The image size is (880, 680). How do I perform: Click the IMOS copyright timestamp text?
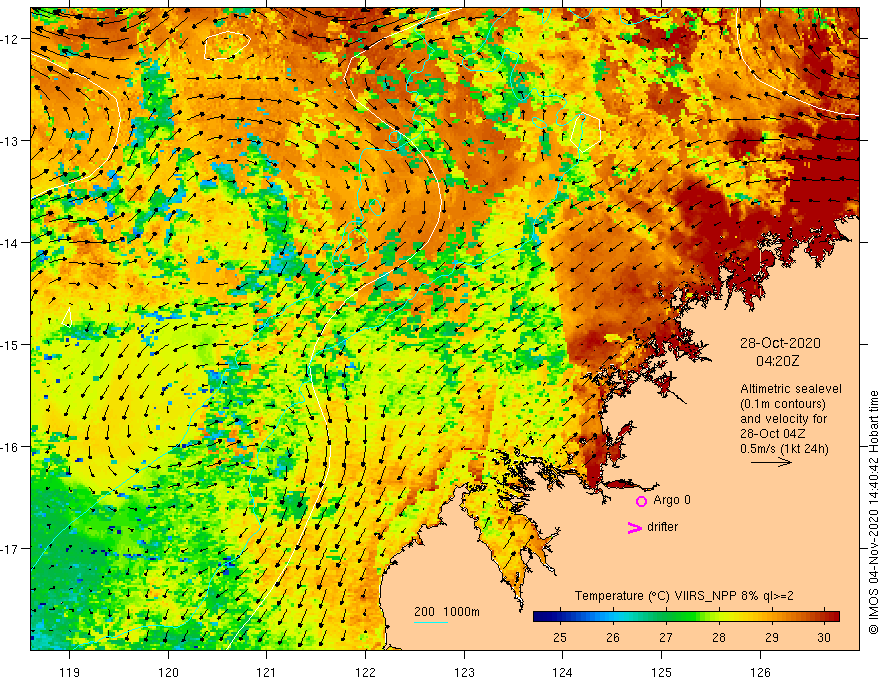pos(873,513)
